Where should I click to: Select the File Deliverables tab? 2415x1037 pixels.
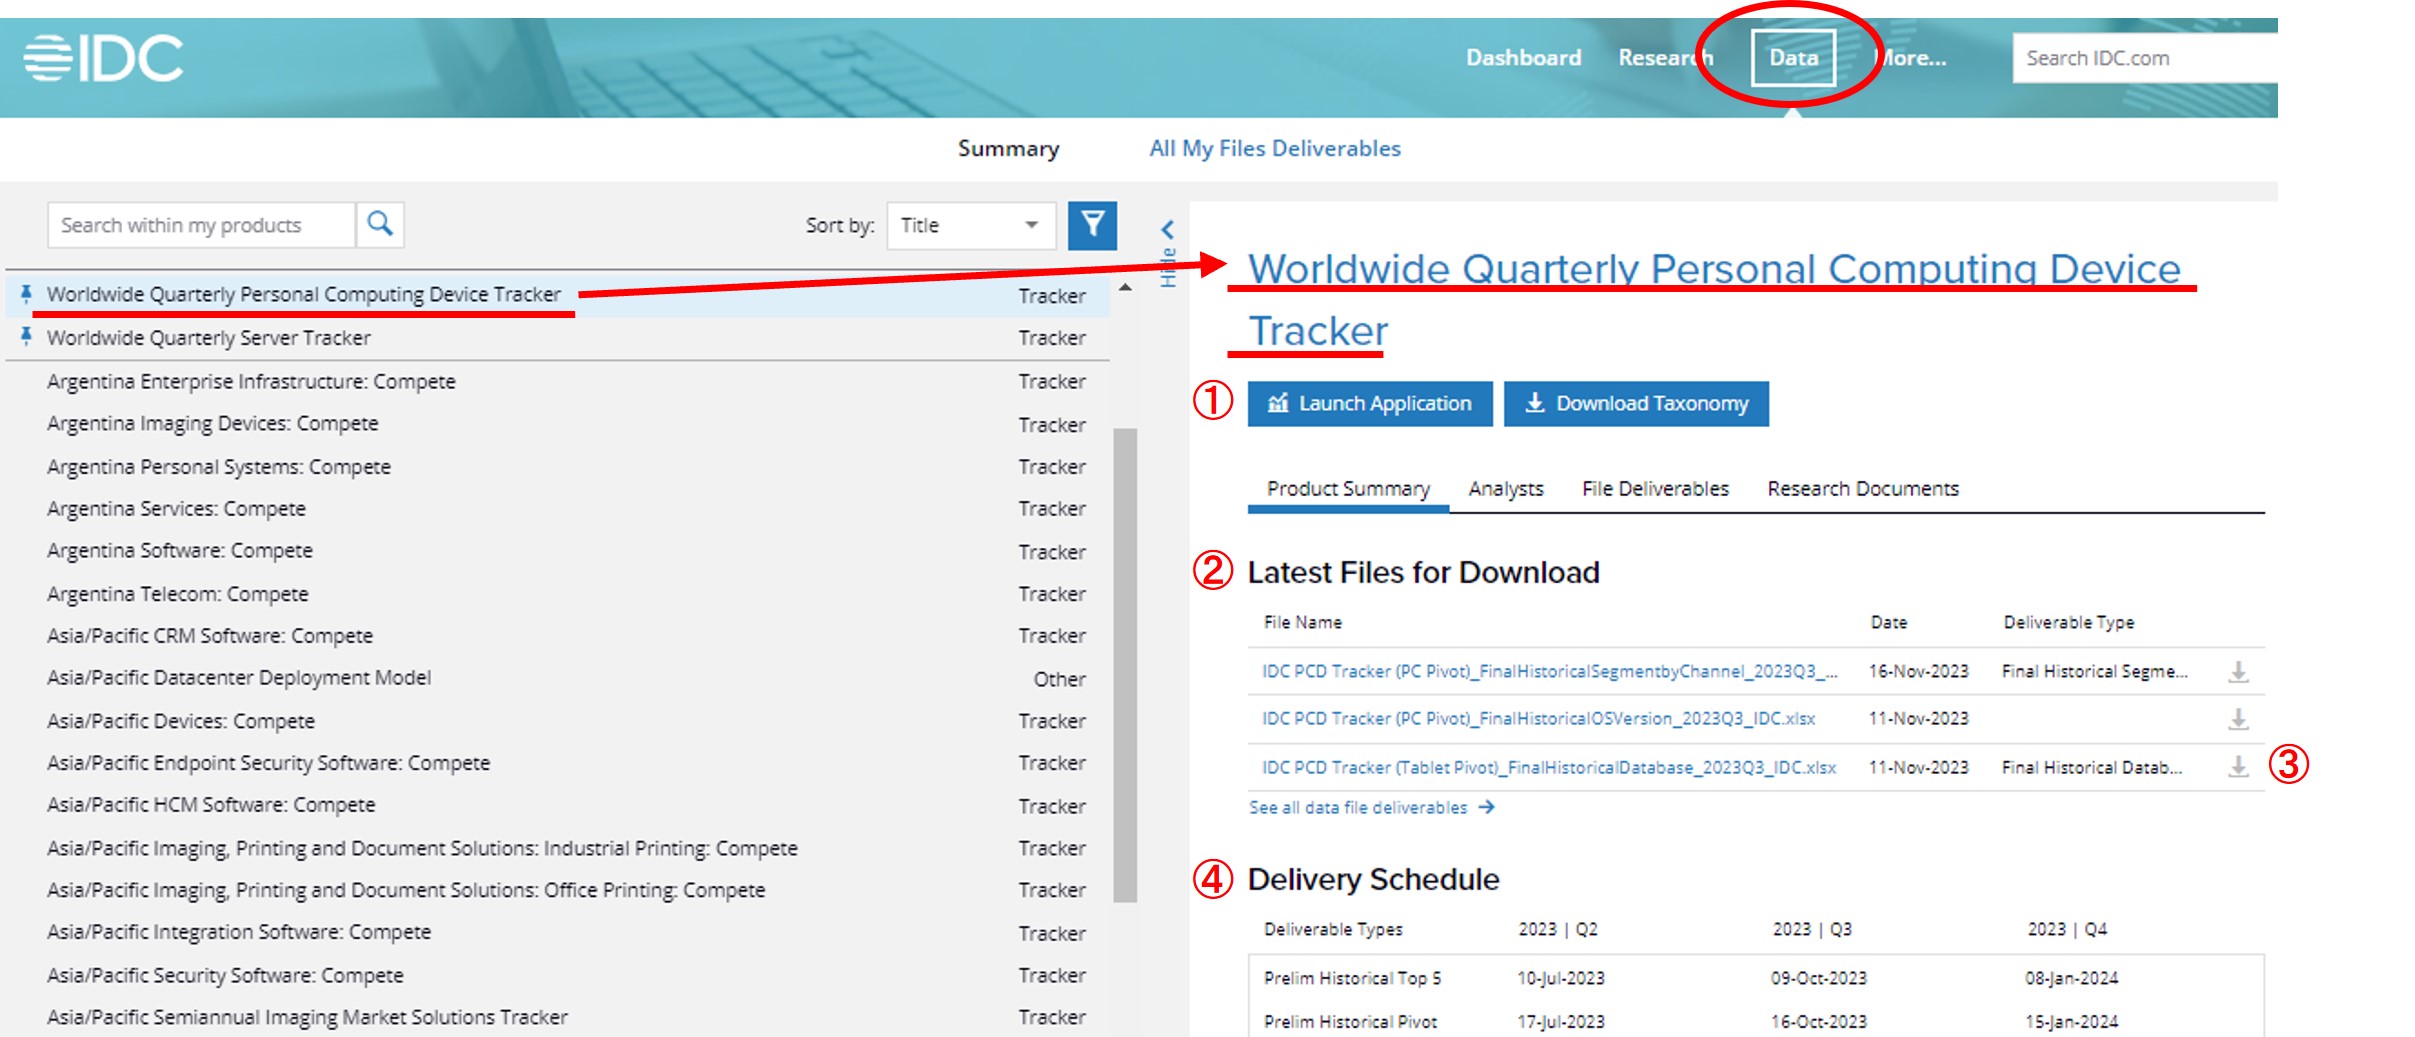(1655, 489)
